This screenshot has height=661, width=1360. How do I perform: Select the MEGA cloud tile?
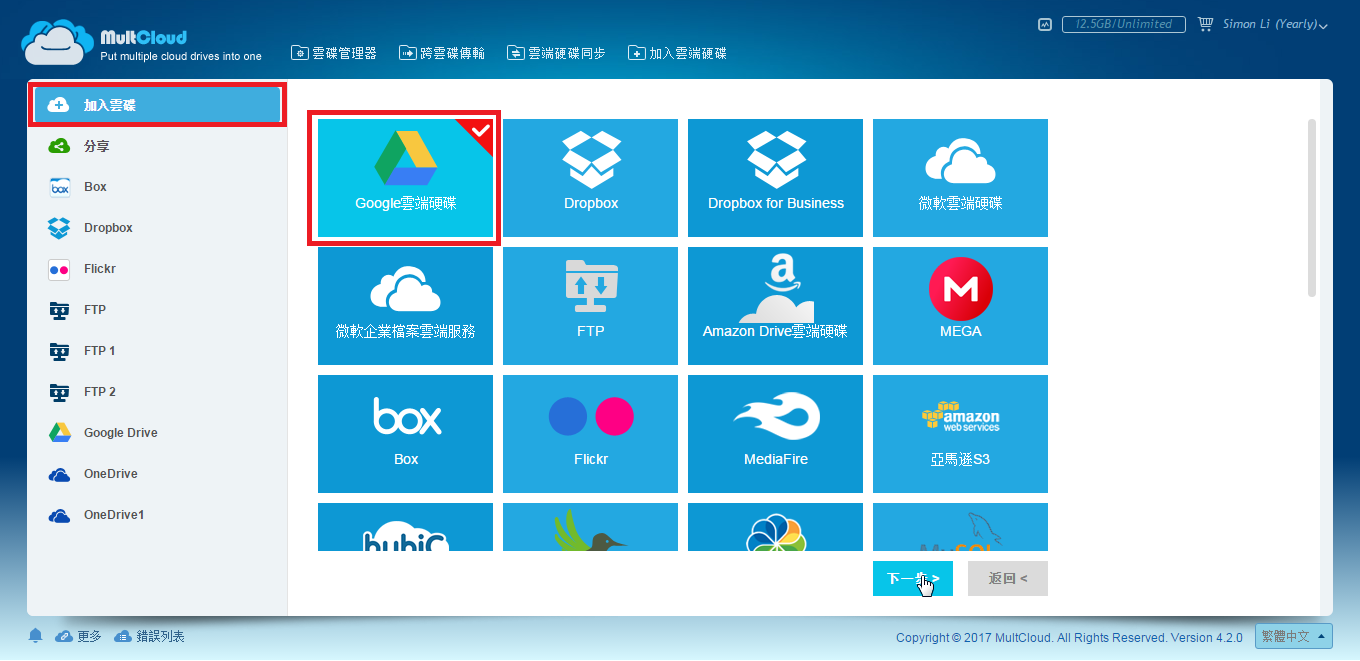(x=960, y=306)
